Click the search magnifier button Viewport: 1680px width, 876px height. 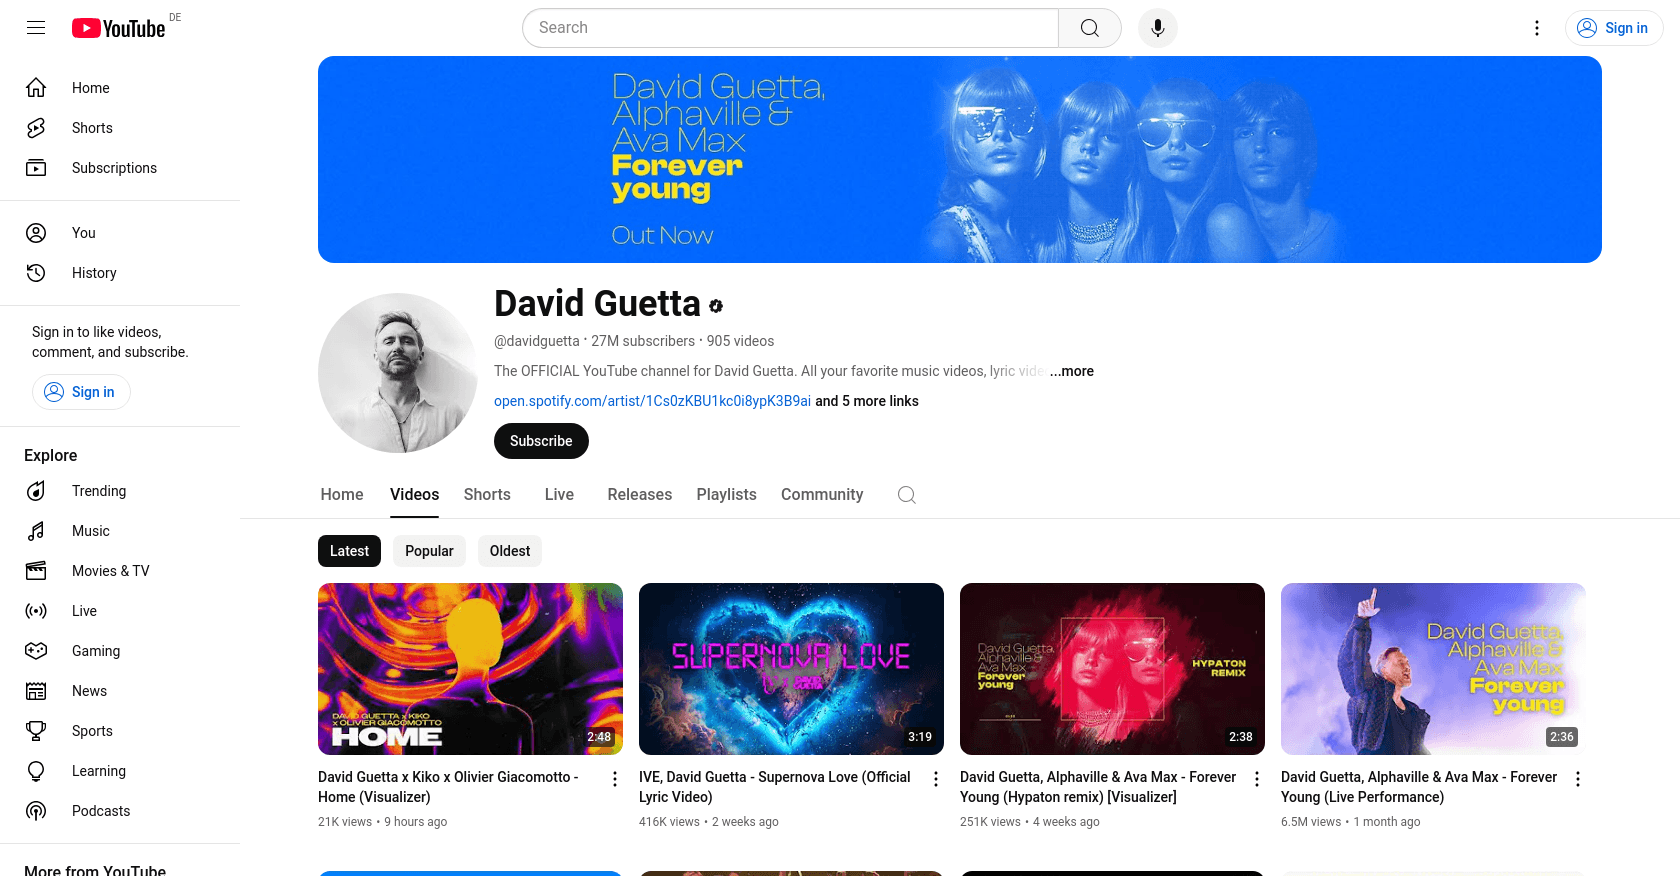click(1090, 28)
